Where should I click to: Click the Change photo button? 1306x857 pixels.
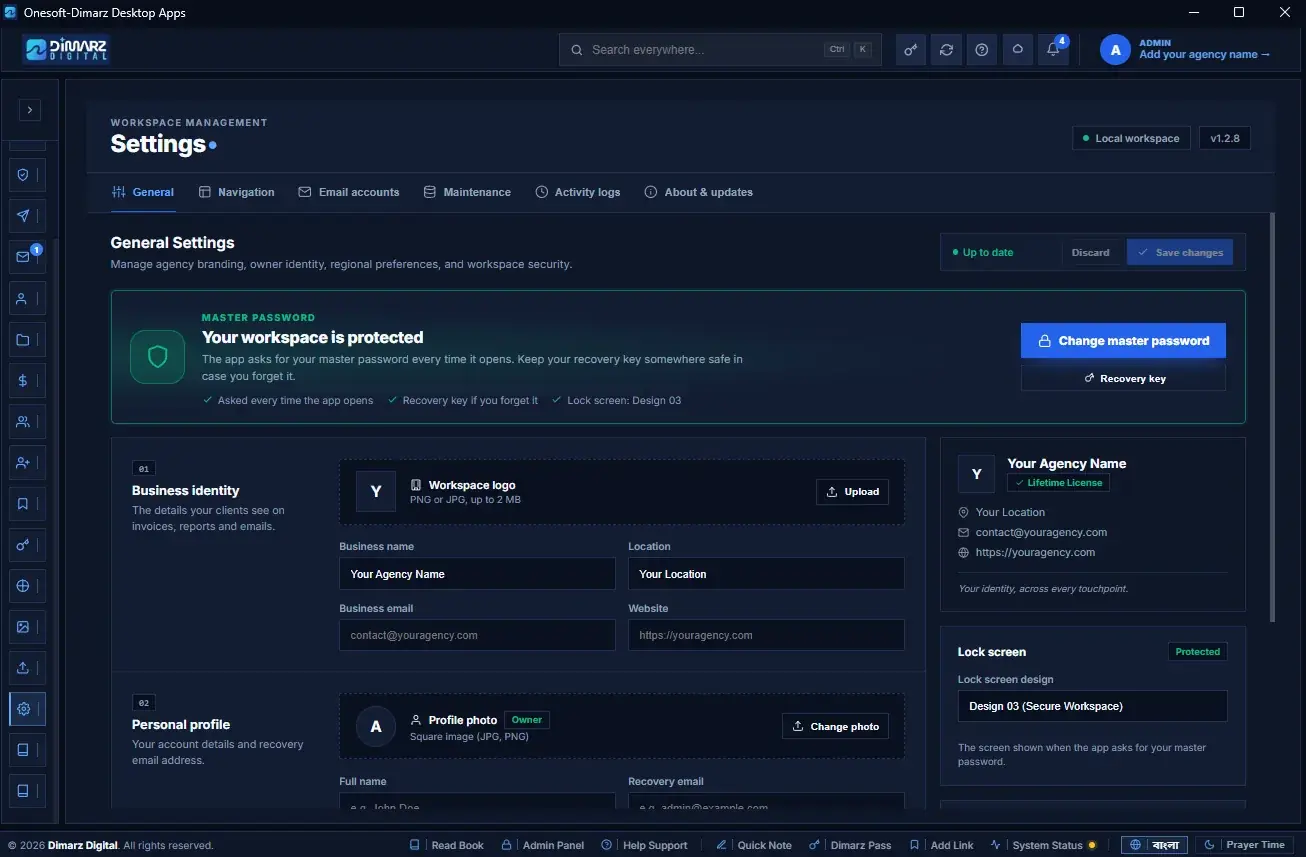click(x=835, y=726)
